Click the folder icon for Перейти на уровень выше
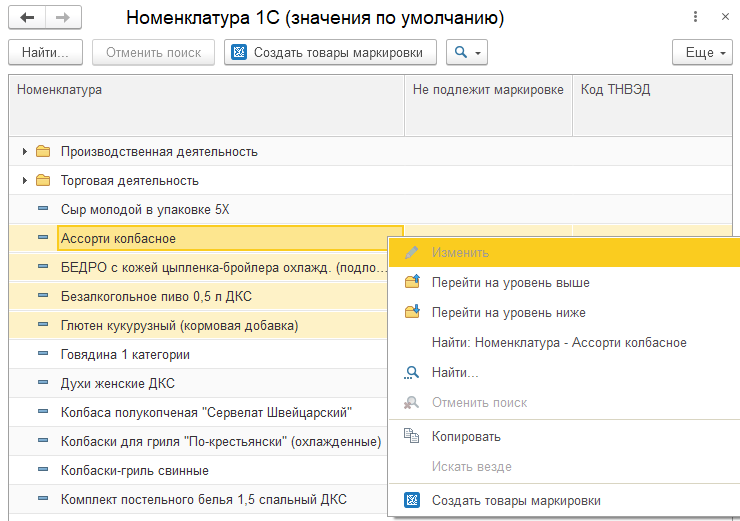Image resolution: width=740 pixels, height=521 pixels. tap(412, 282)
